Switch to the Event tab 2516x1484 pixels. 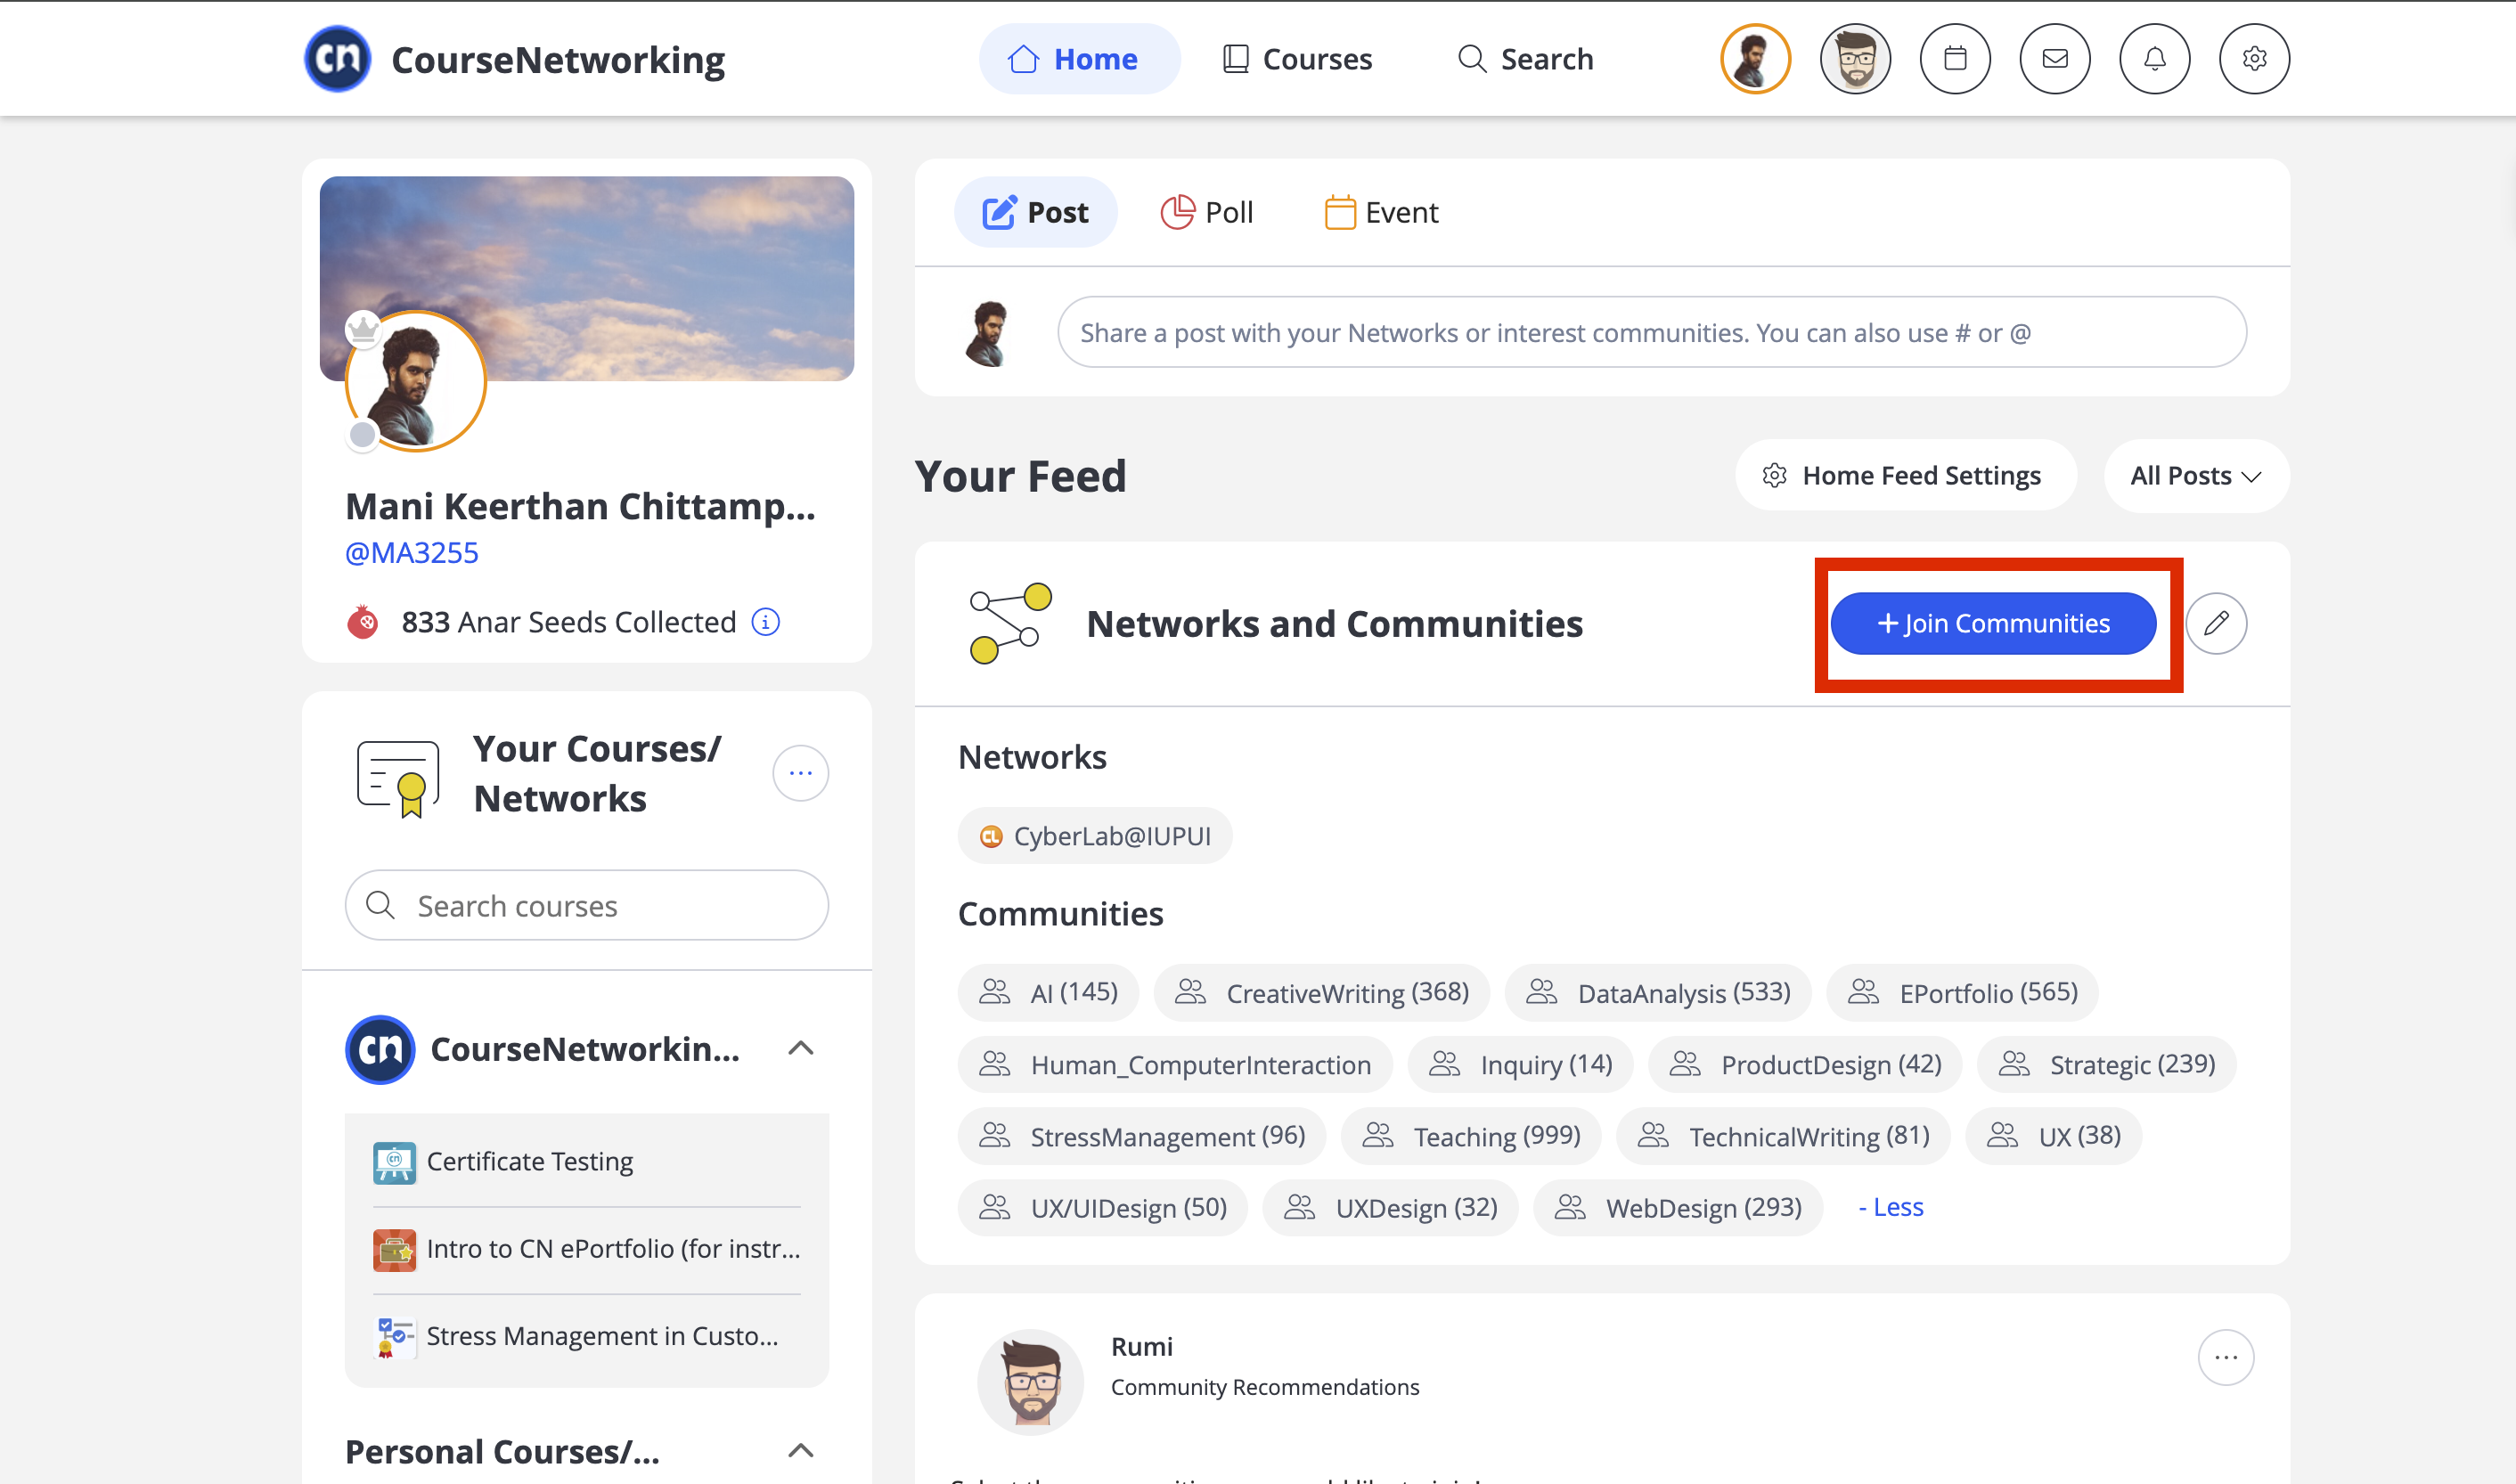tap(1381, 212)
